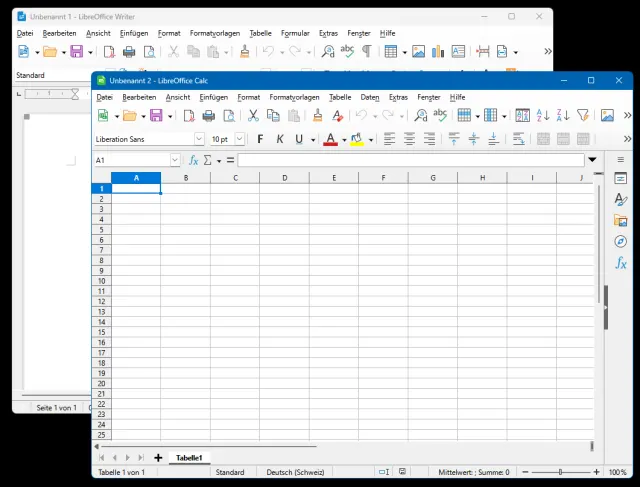The image size is (640, 487).
Task: Toggle Italic formatting in Calc
Action: [x=279, y=139]
